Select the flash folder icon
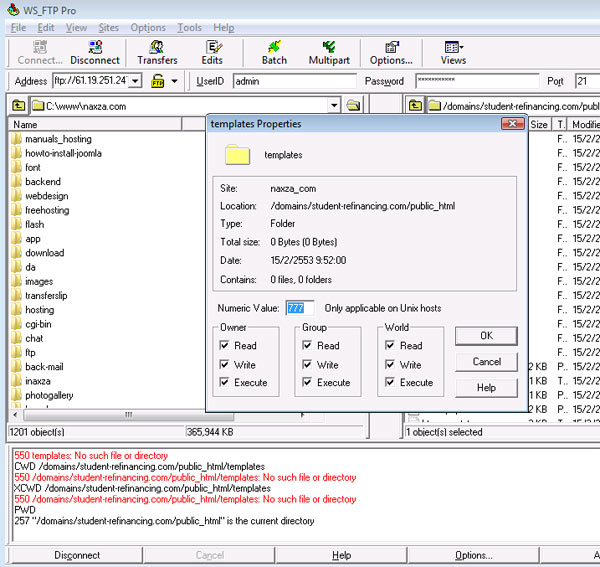The image size is (600, 567). [x=16, y=224]
